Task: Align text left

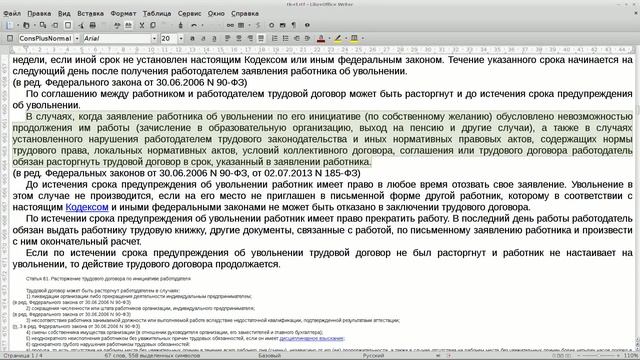Action: click(227, 38)
